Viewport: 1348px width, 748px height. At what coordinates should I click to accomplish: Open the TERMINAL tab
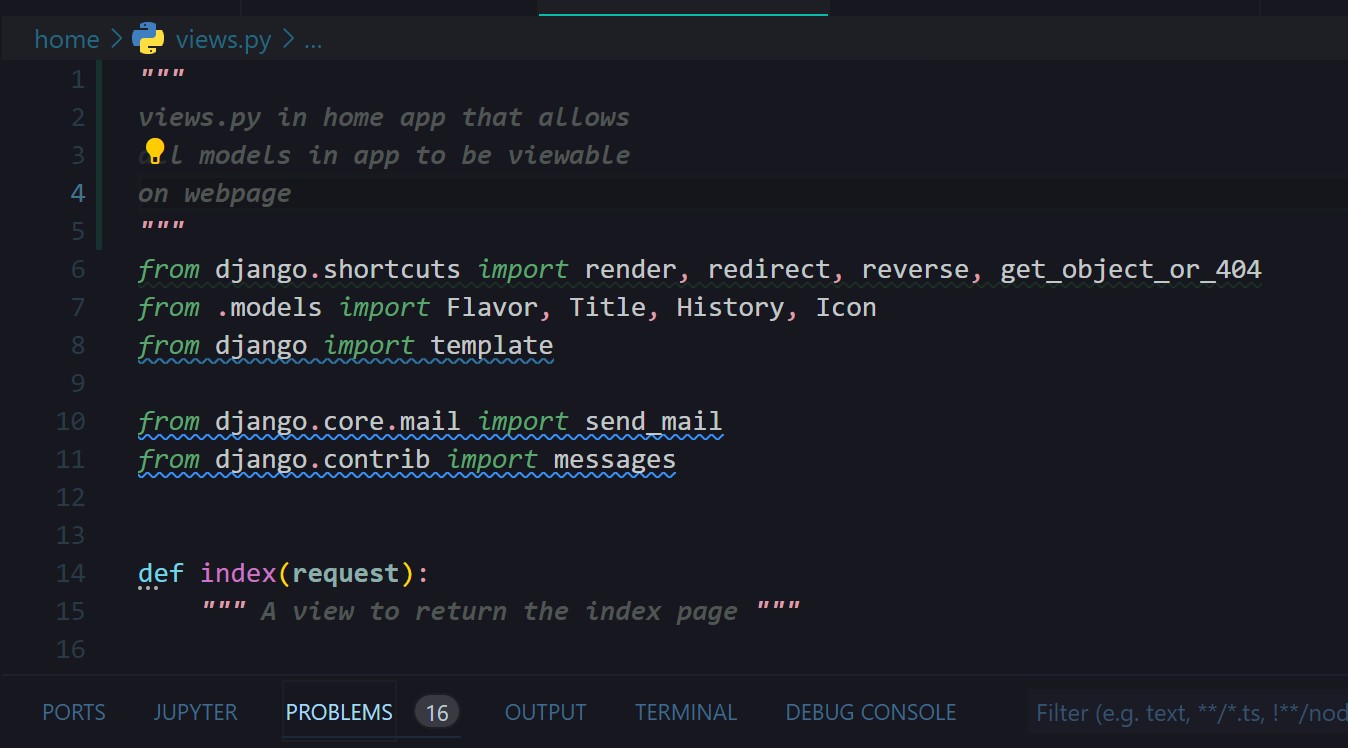686,712
